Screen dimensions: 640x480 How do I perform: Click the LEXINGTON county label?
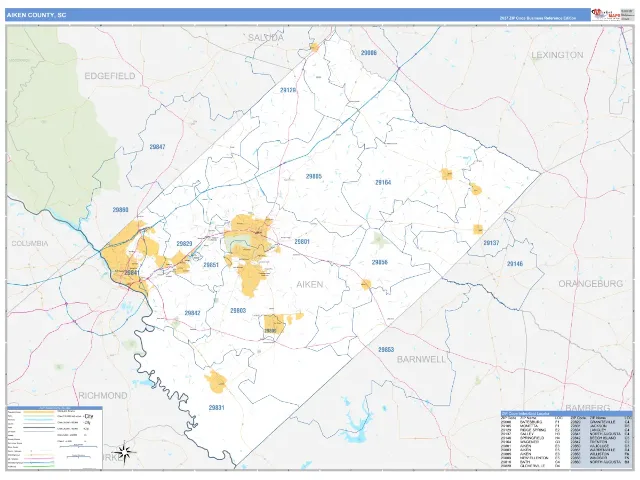557,55
